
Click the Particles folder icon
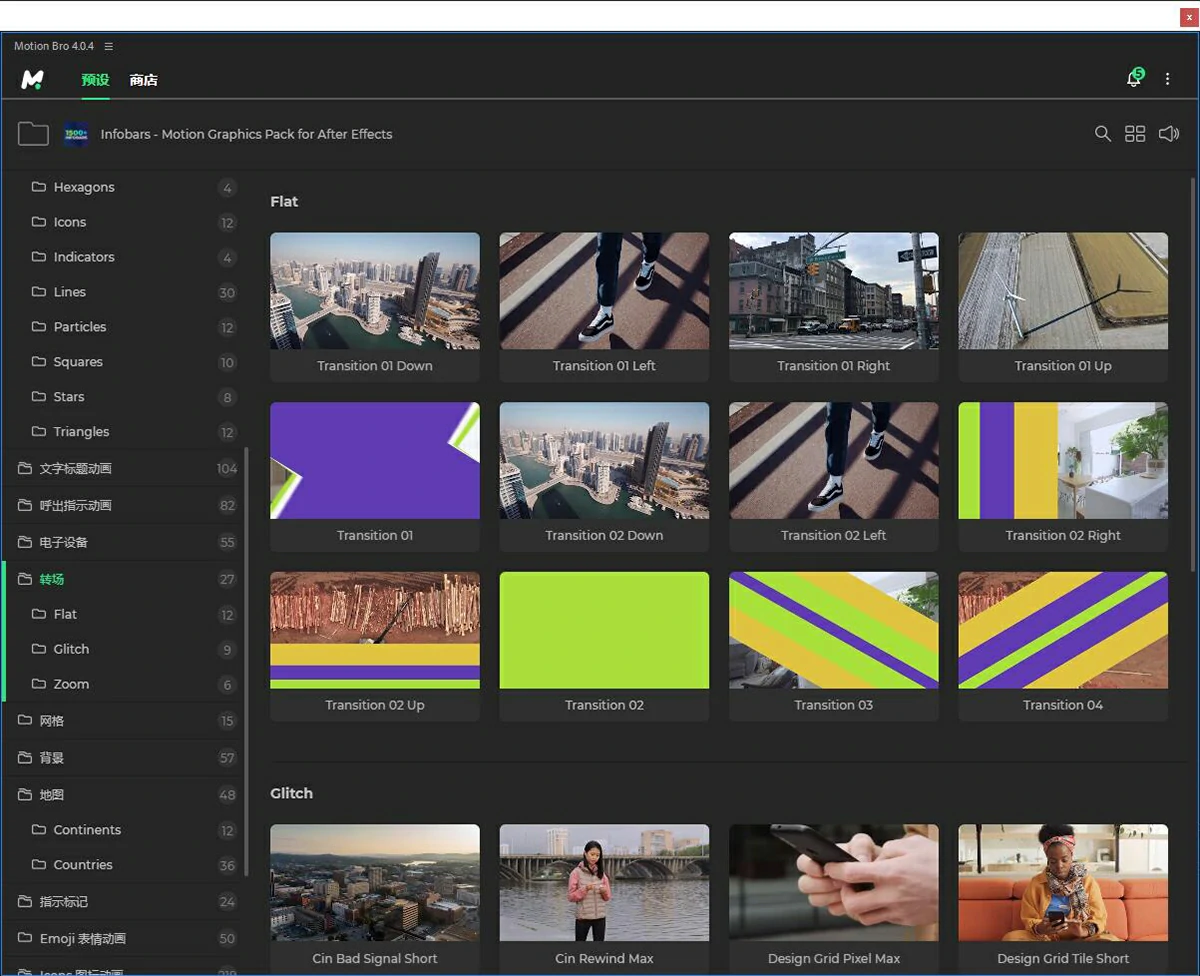click(39, 327)
